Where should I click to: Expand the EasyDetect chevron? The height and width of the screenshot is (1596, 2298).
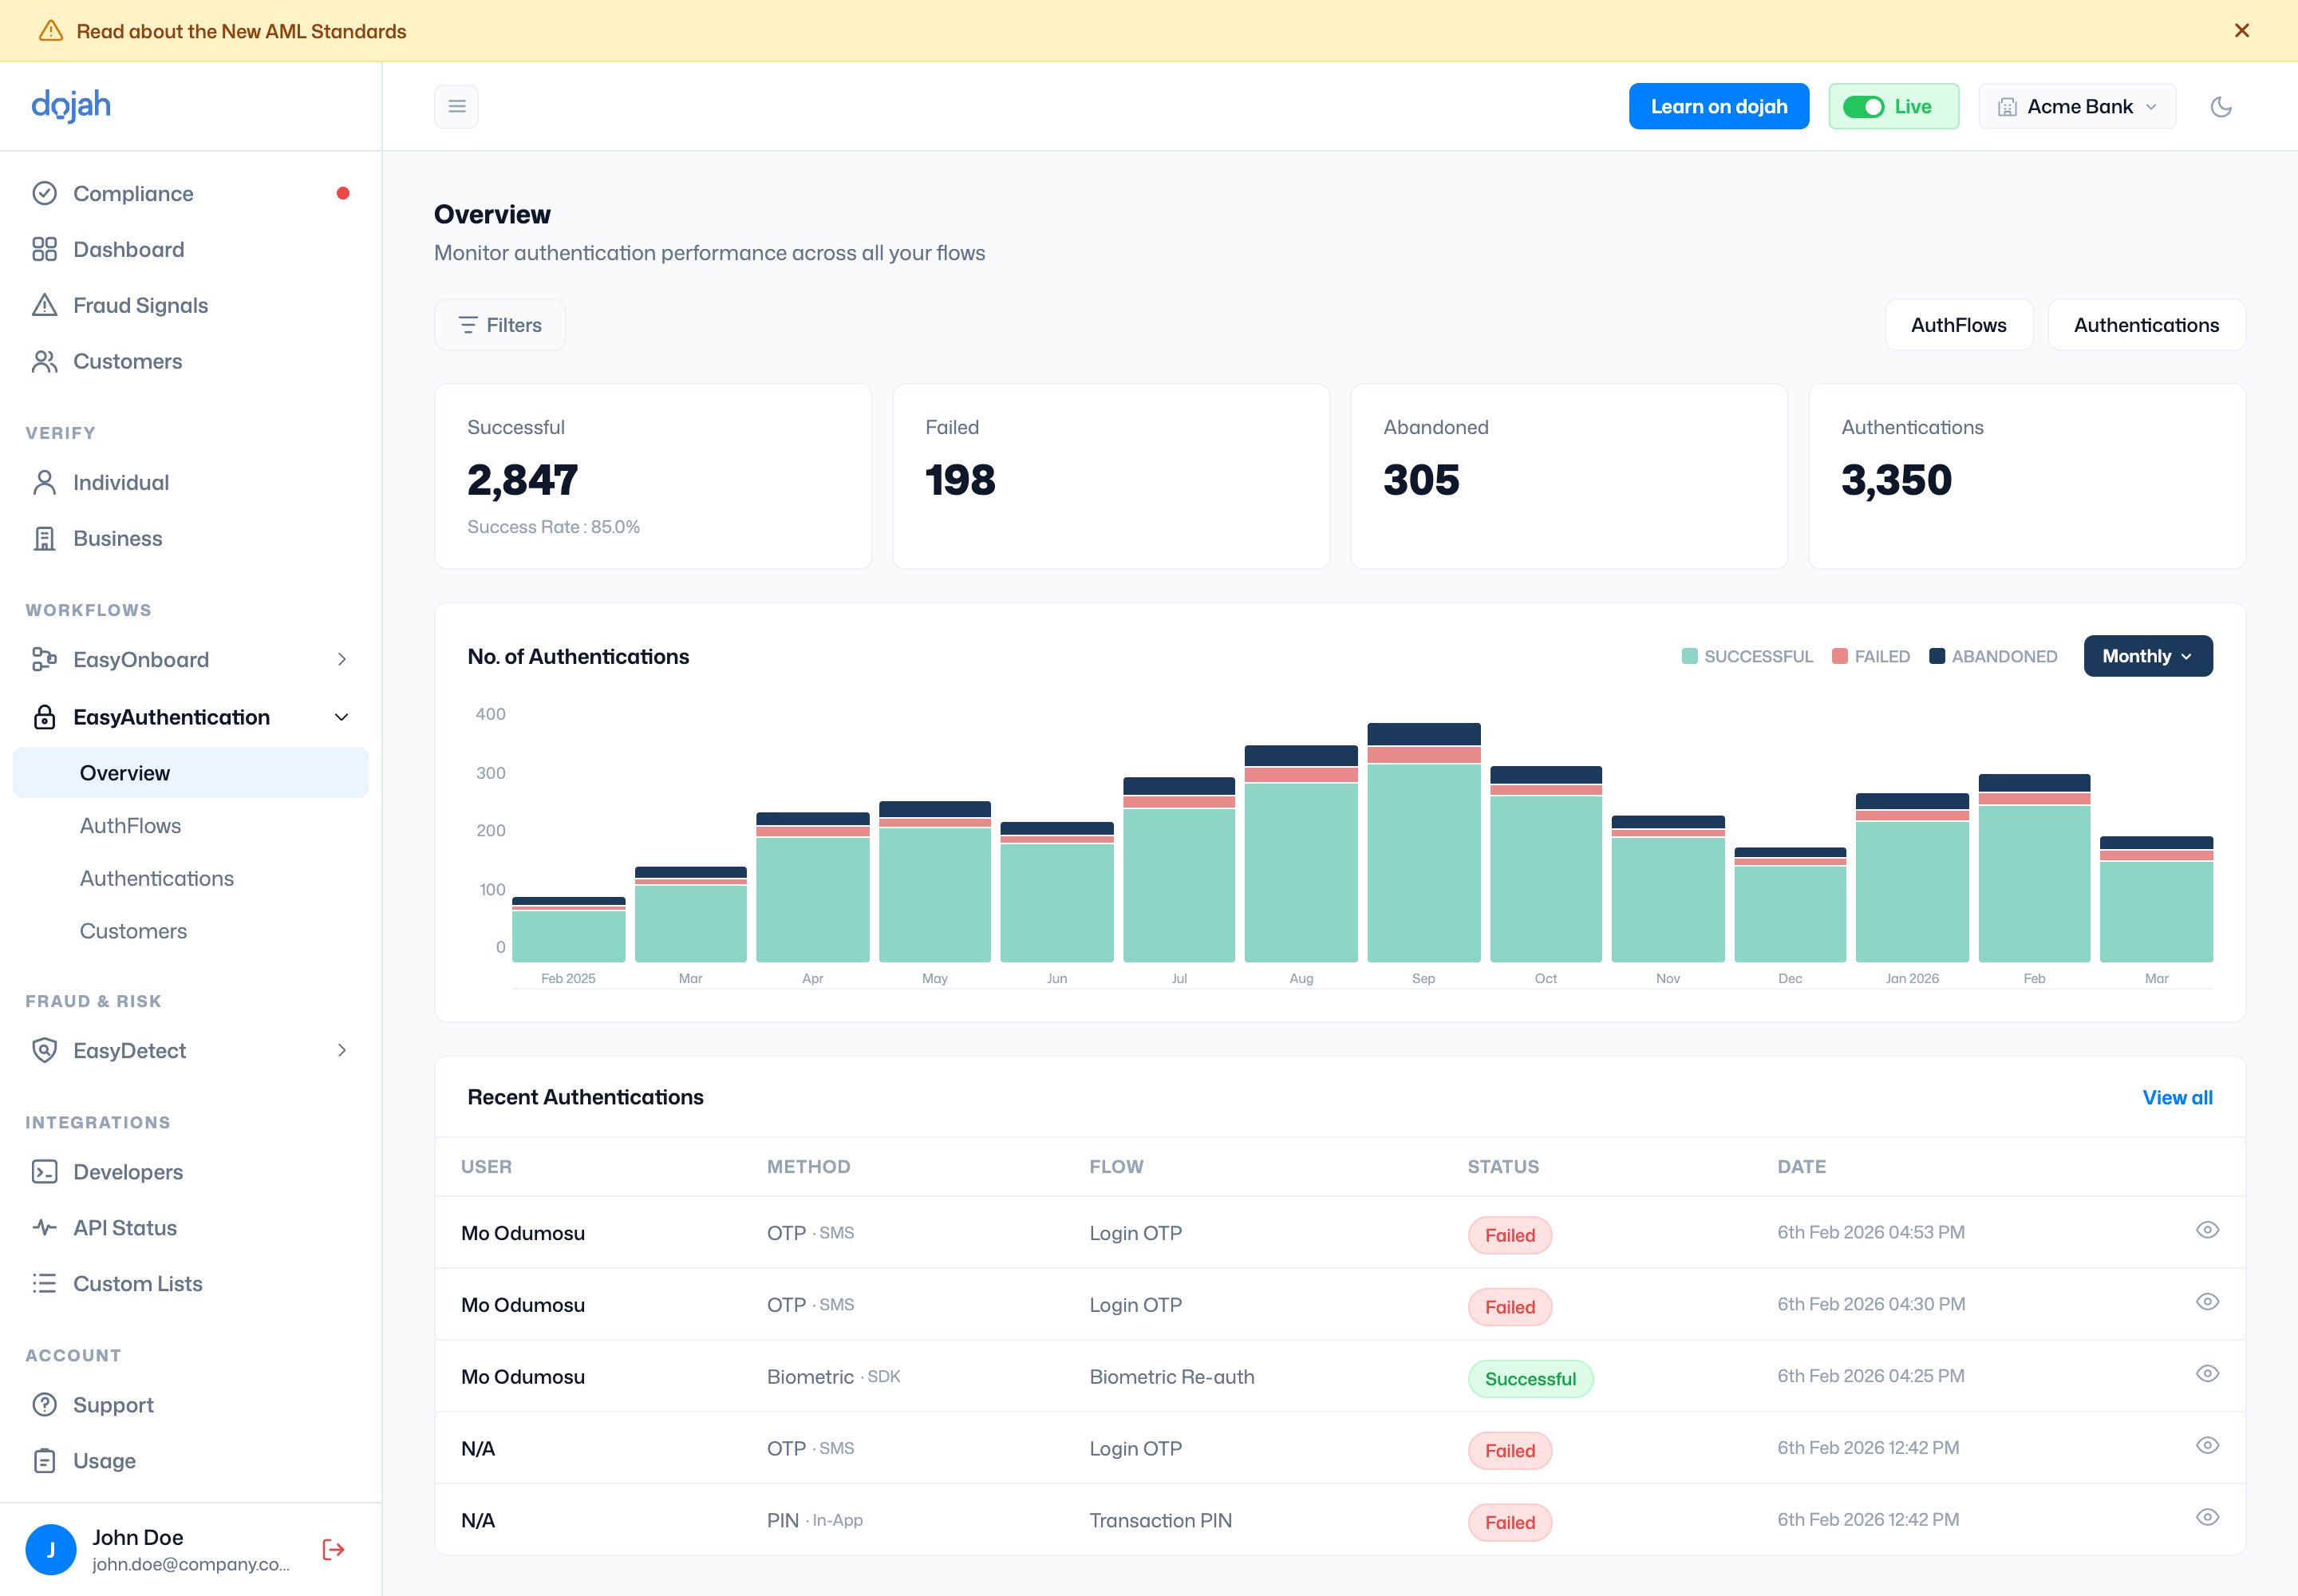[342, 1050]
